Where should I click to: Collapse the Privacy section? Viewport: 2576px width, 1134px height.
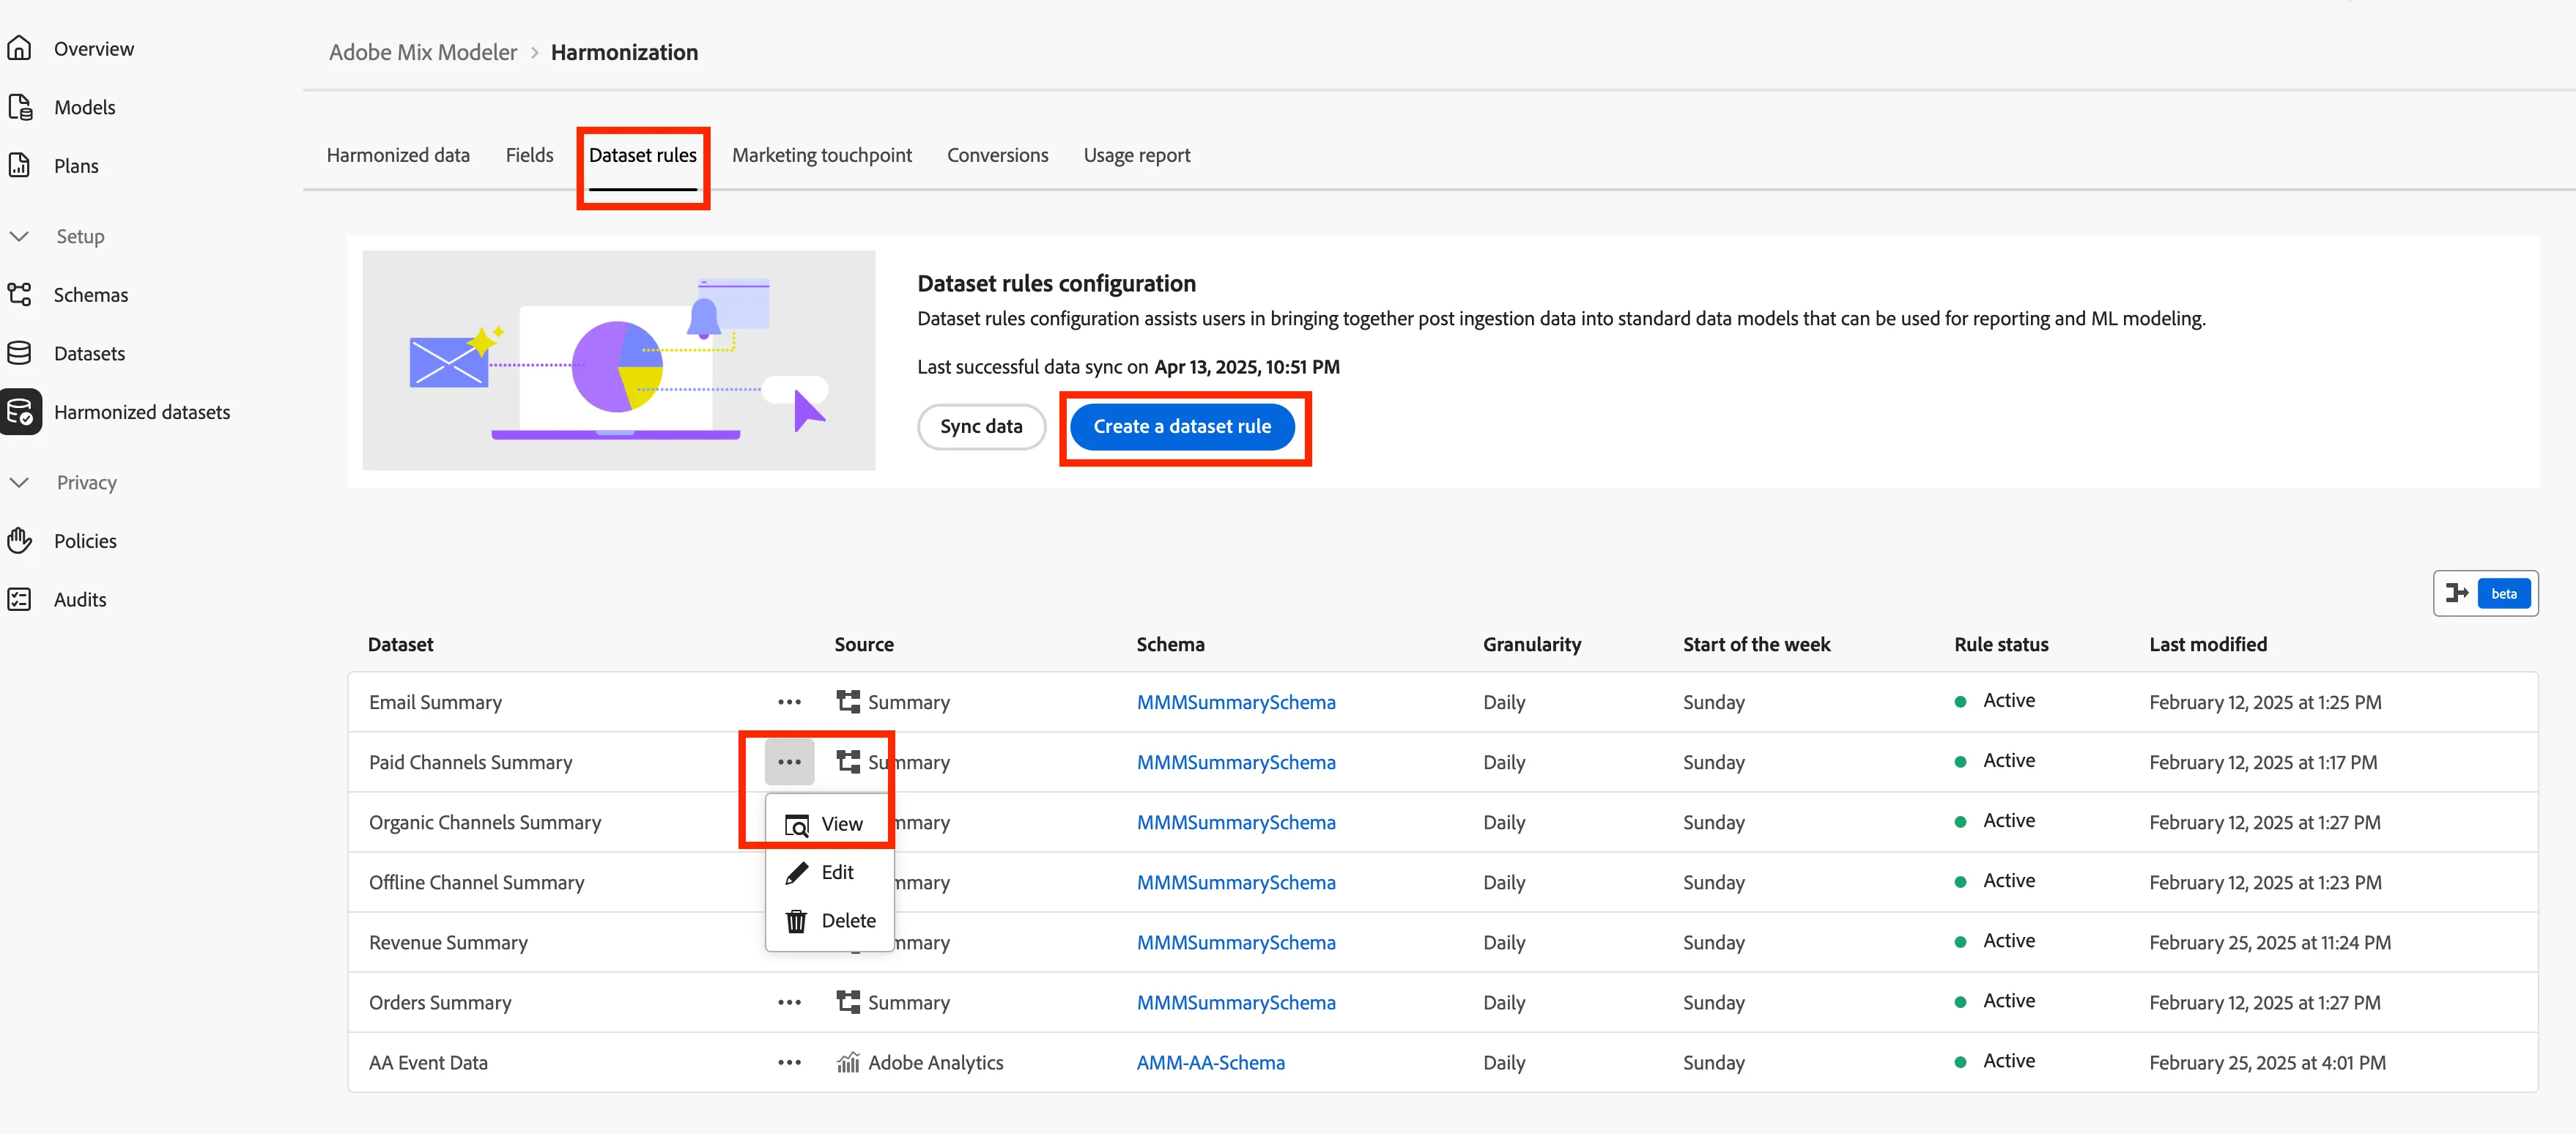point(19,482)
